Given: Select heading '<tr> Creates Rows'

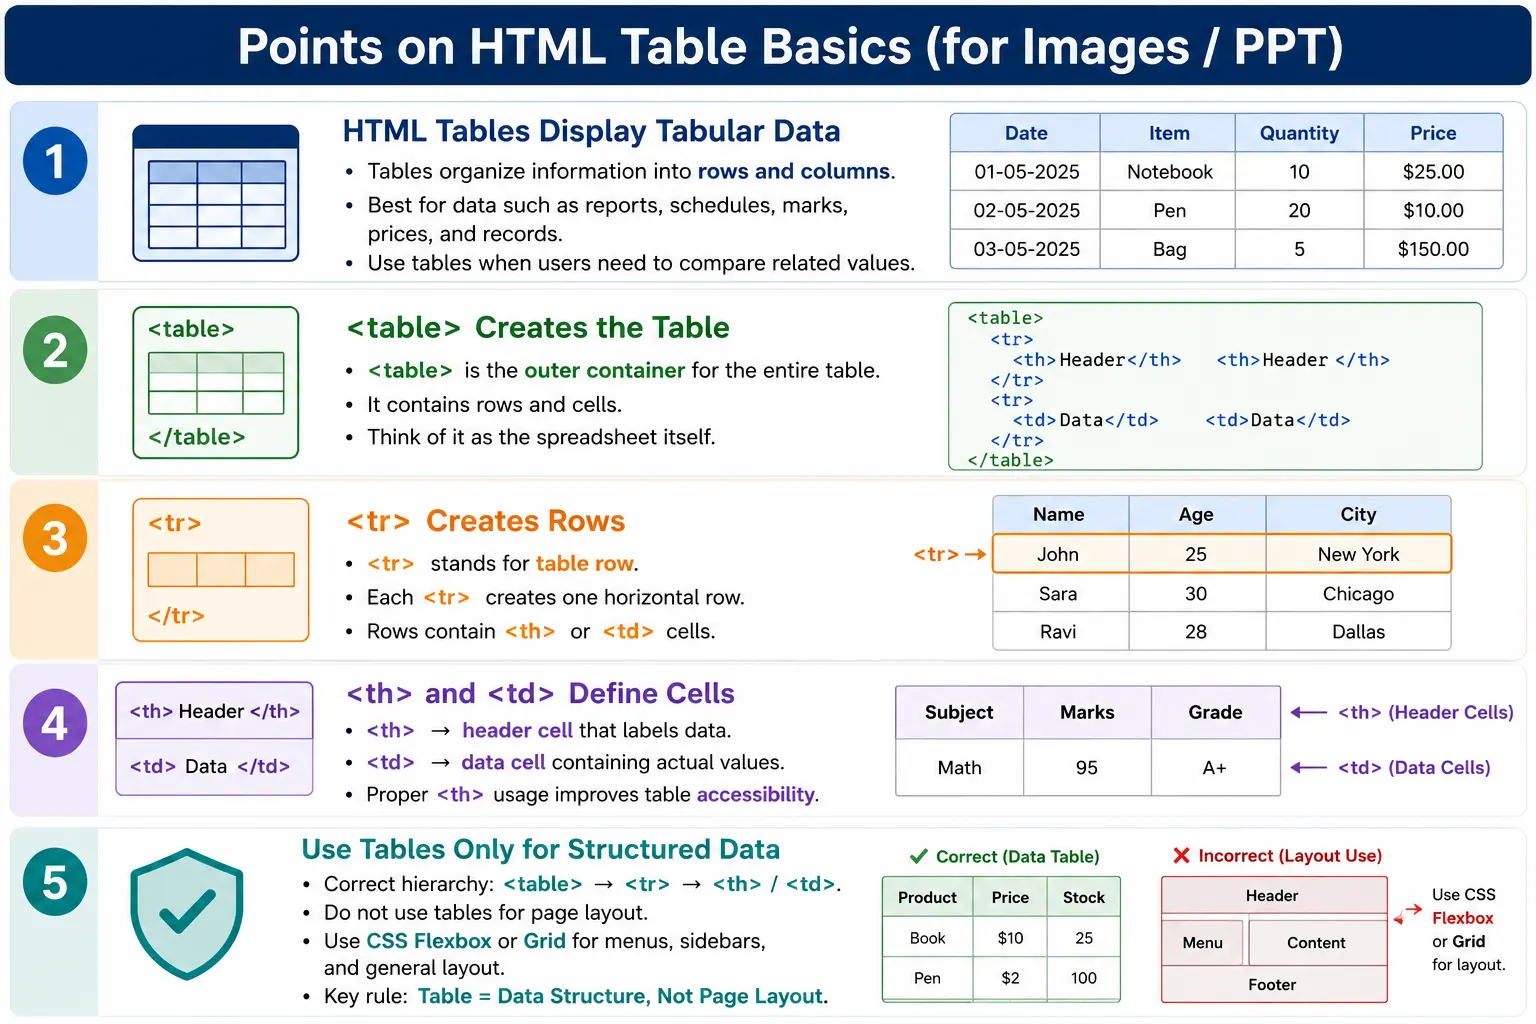Looking at the screenshot, I should click(x=485, y=521).
